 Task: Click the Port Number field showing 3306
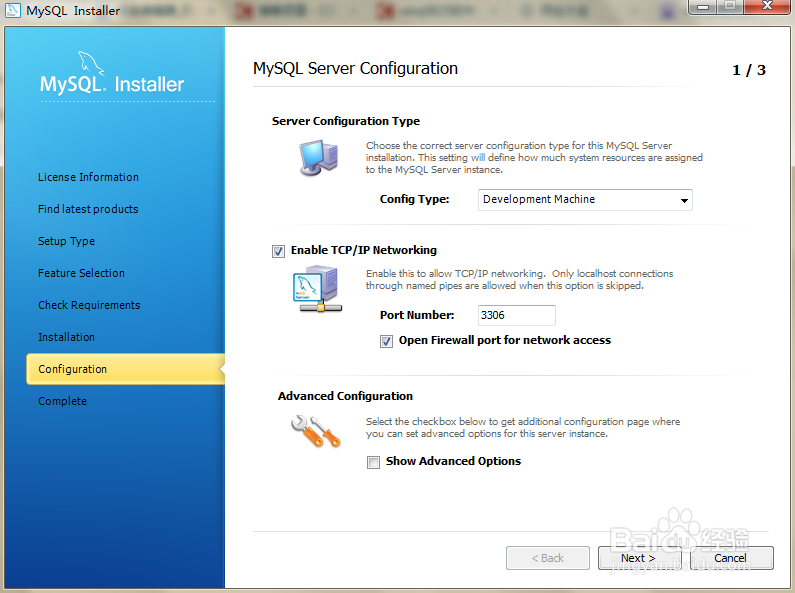[517, 315]
